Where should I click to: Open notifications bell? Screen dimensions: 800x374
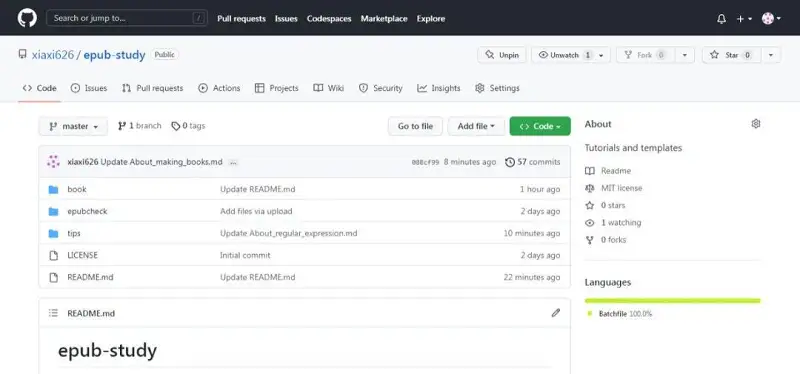(721, 19)
